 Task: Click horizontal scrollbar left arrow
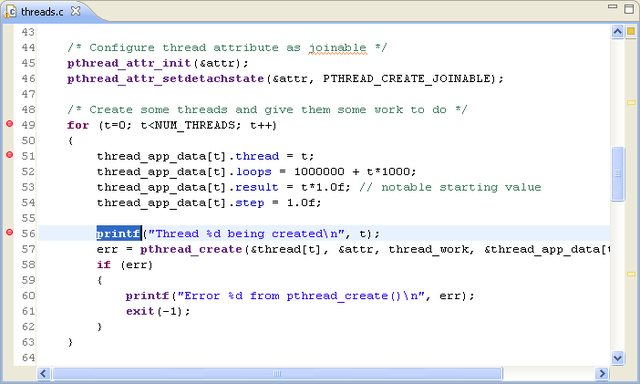pos(44,373)
